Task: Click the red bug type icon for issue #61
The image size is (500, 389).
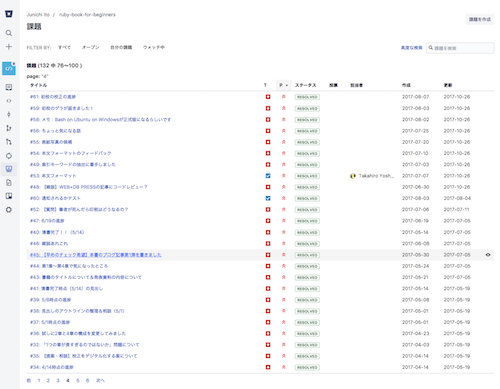Action: 268,97
